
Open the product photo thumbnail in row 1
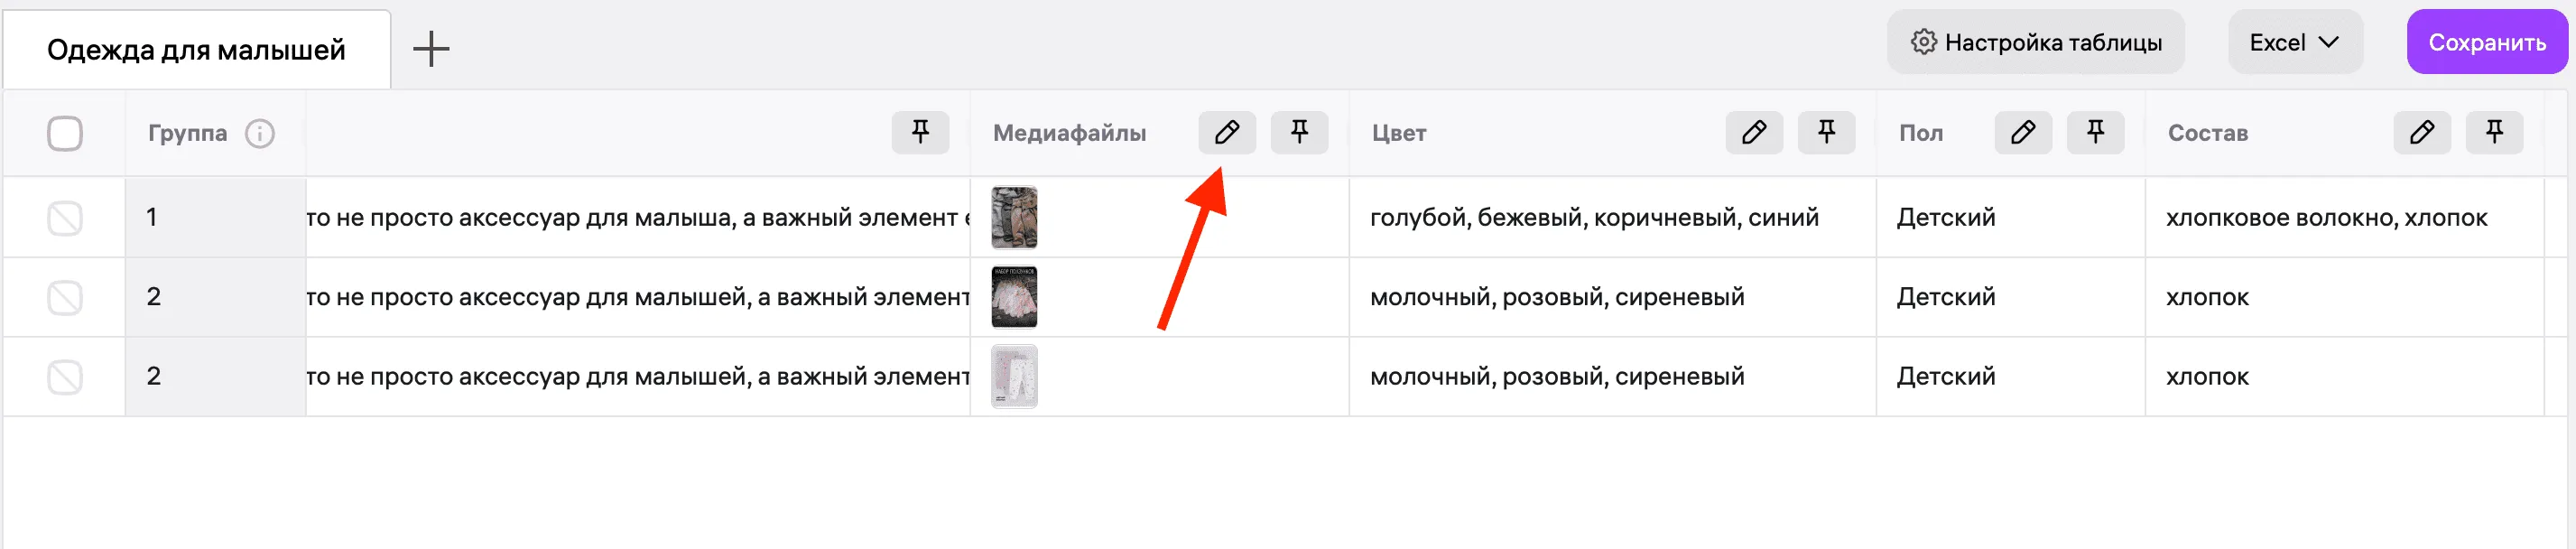coord(1016,216)
